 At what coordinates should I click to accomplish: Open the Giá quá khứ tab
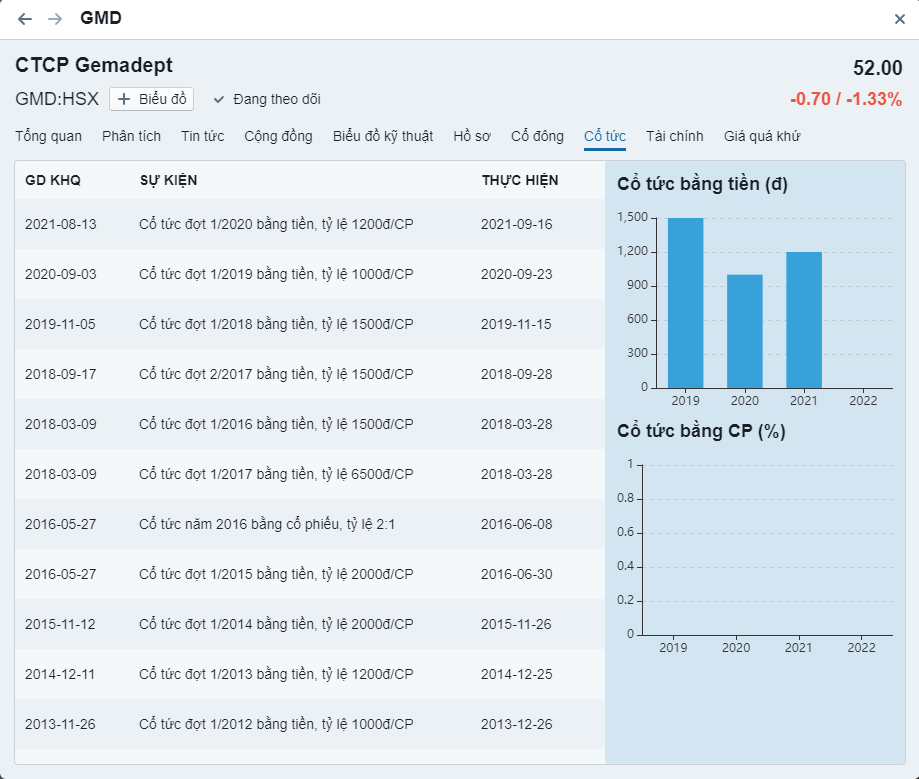tap(762, 136)
